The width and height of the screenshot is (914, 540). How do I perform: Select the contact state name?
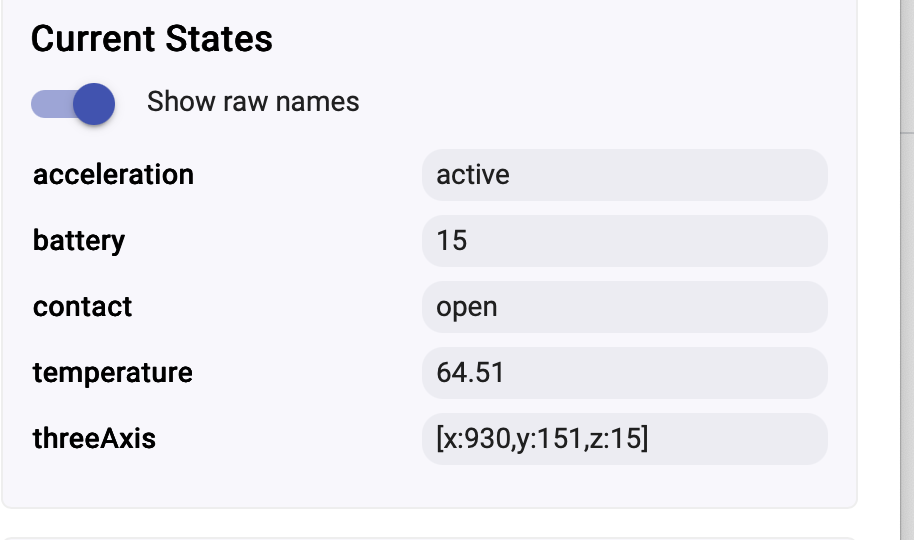pos(82,306)
